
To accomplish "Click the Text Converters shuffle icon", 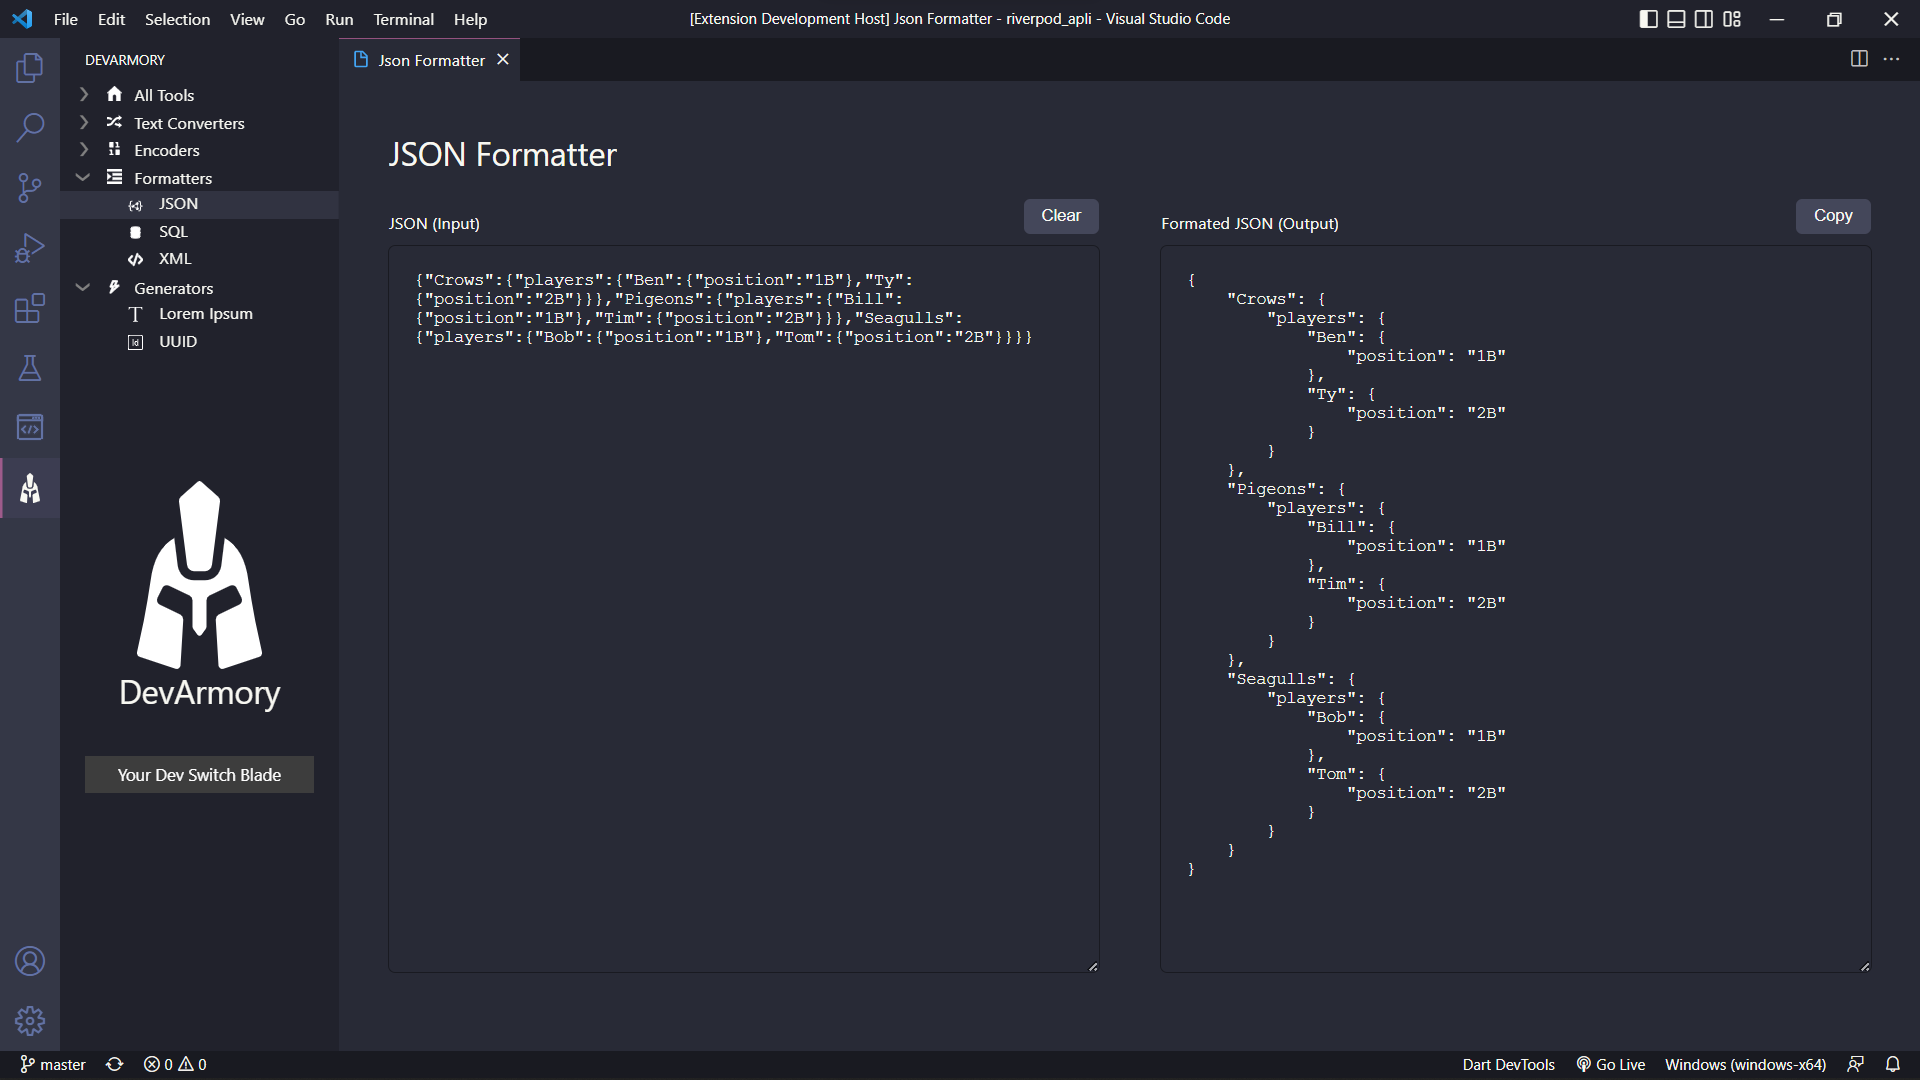I will 114,122.
